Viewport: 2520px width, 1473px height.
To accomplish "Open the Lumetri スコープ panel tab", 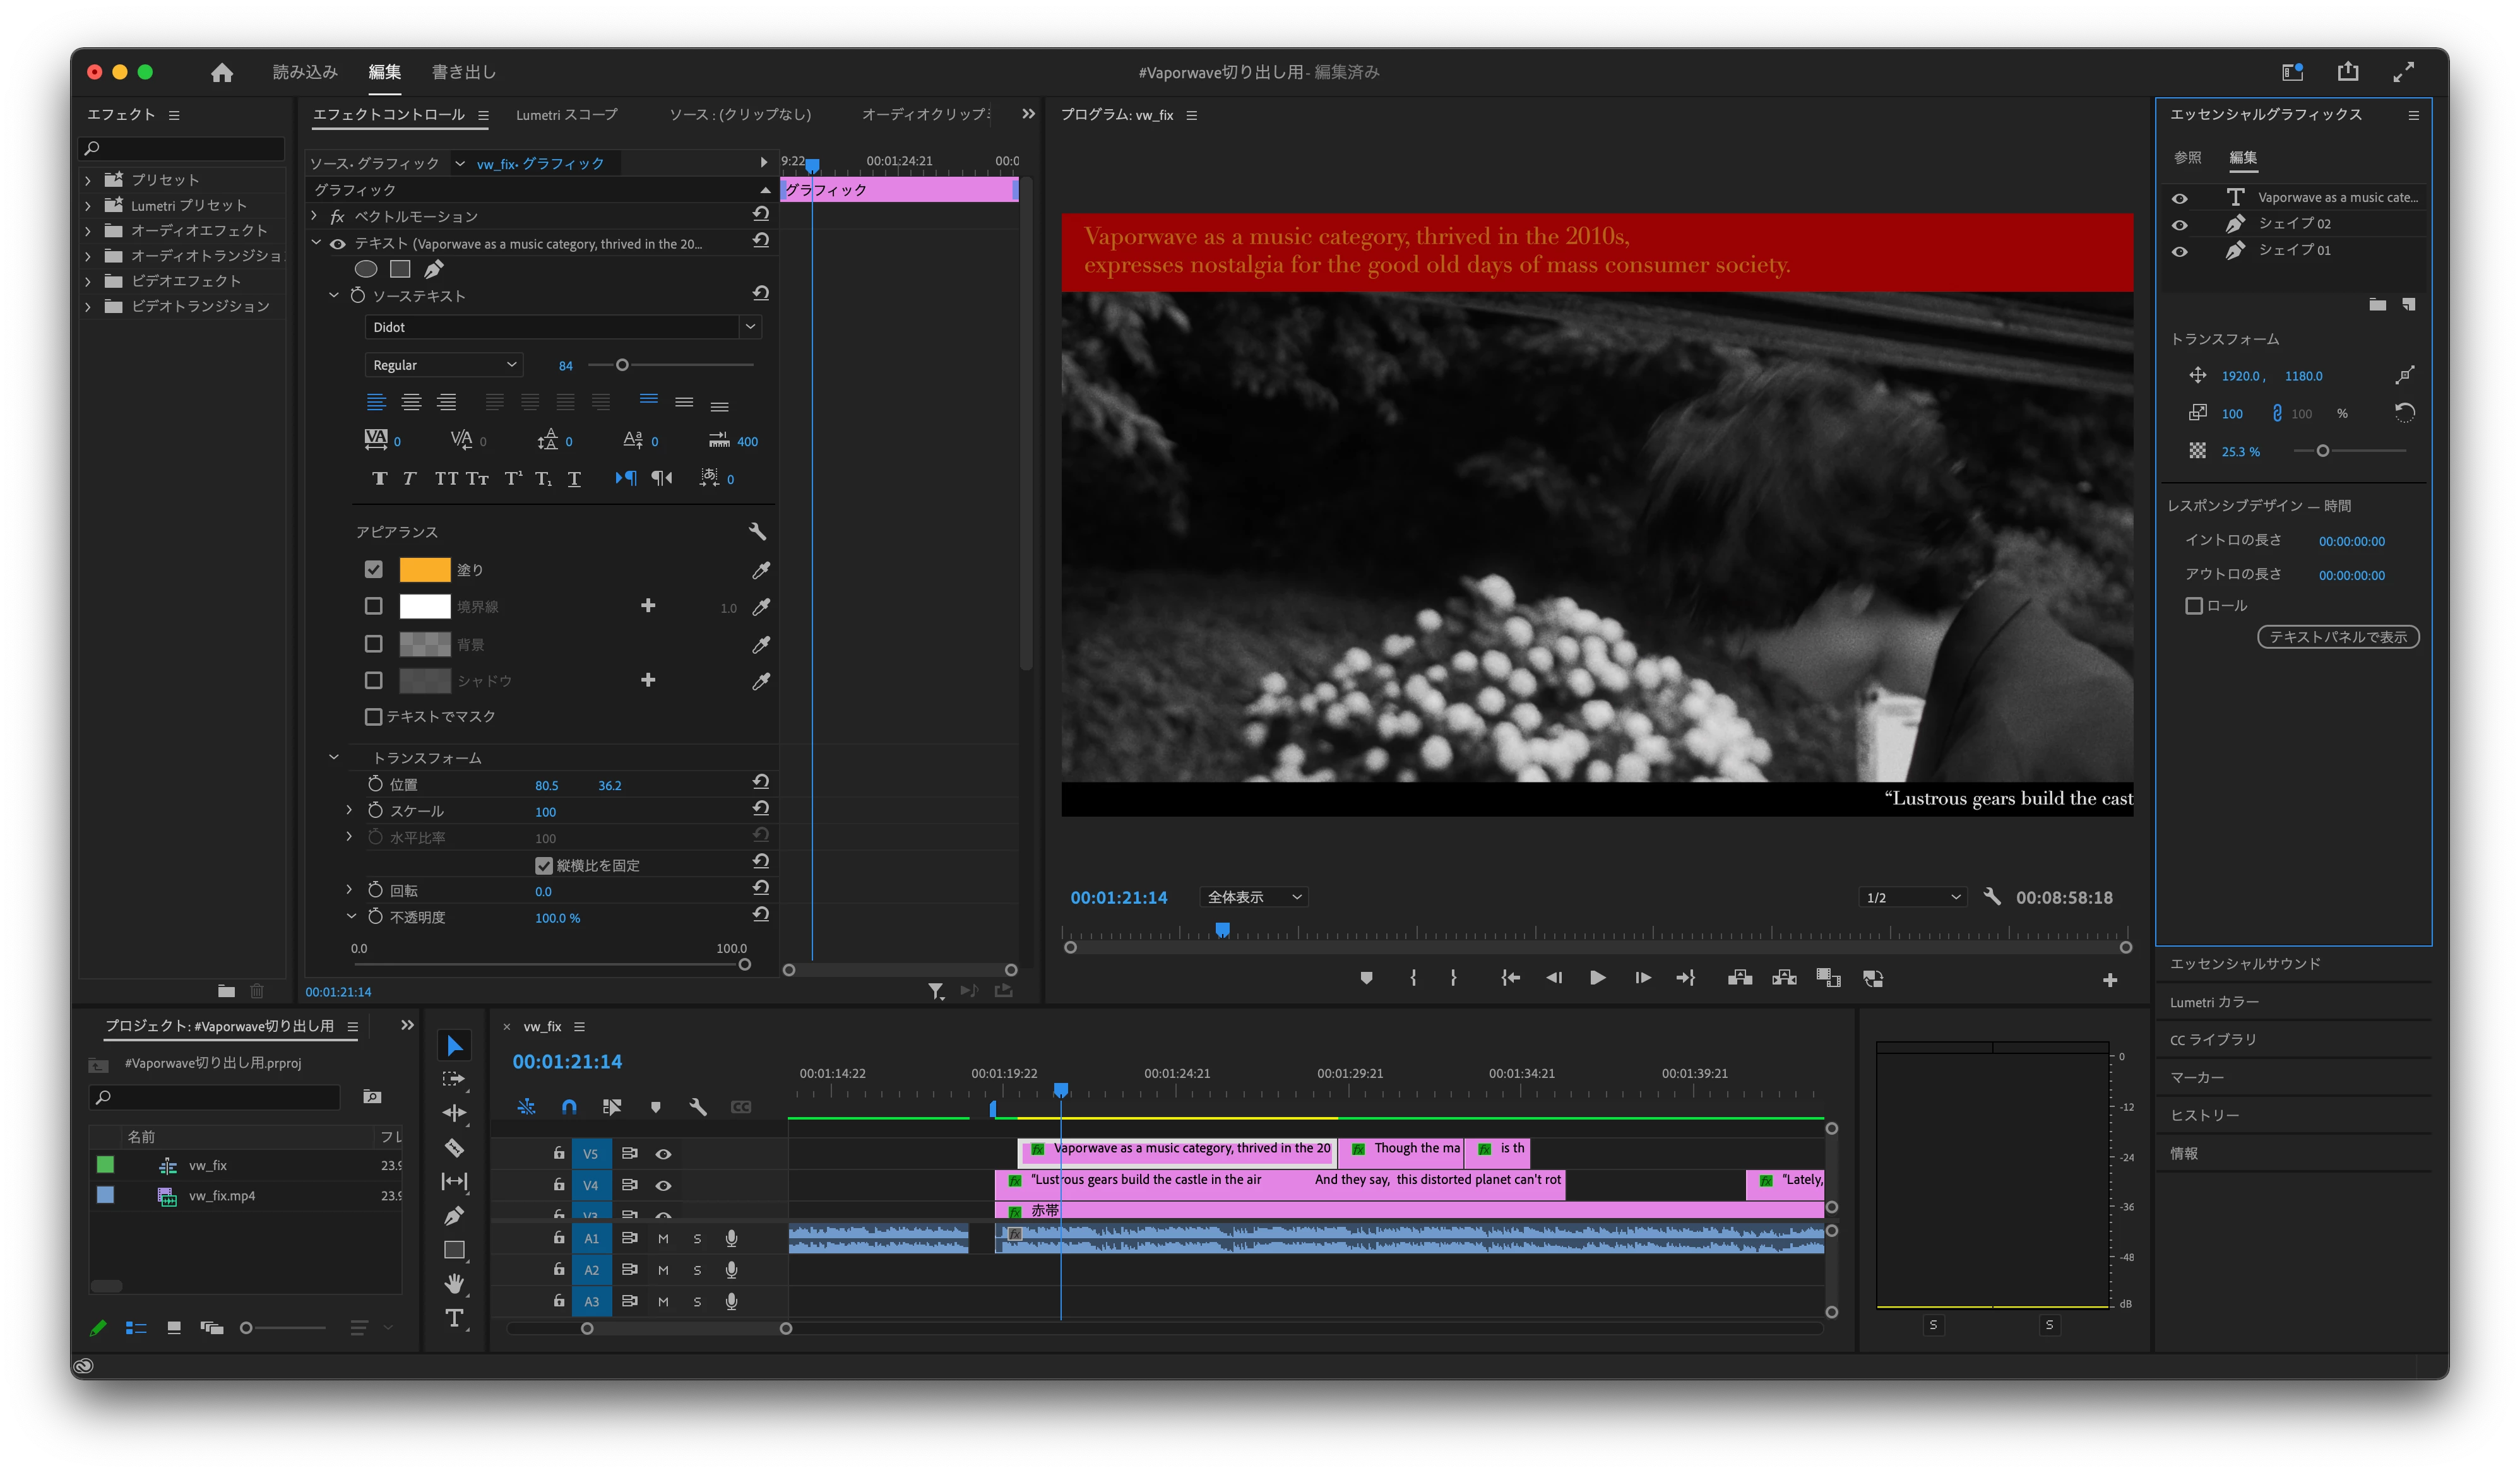I will click(566, 115).
